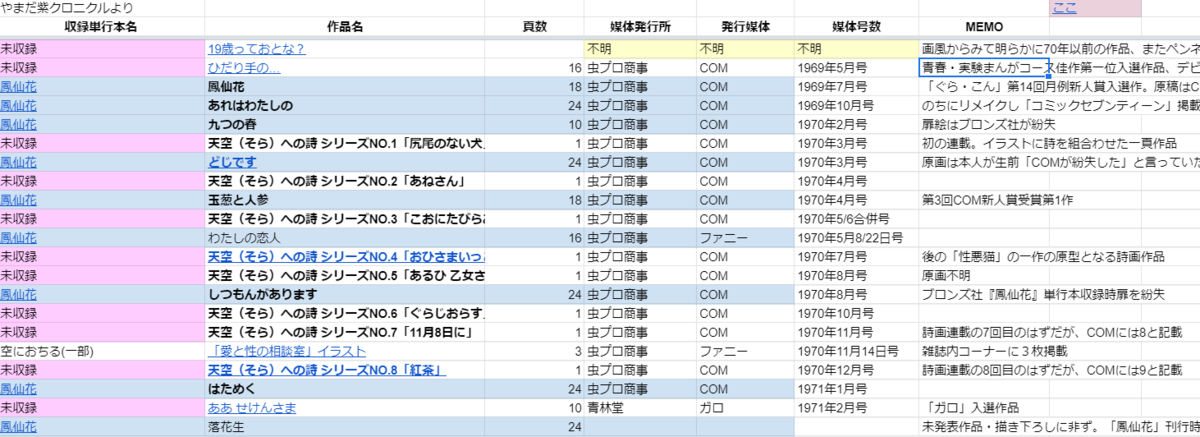
Task: Select the '1969年7月号' issue cell
Action: (856, 86)
